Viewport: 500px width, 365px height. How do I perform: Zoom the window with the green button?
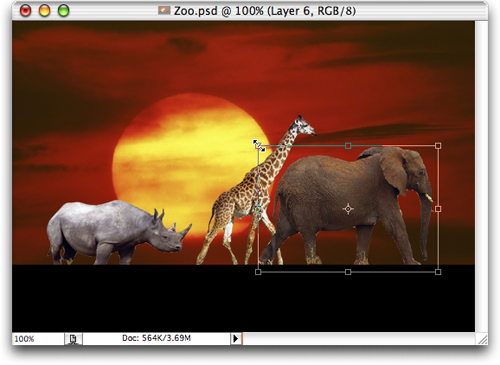(63, 11)
